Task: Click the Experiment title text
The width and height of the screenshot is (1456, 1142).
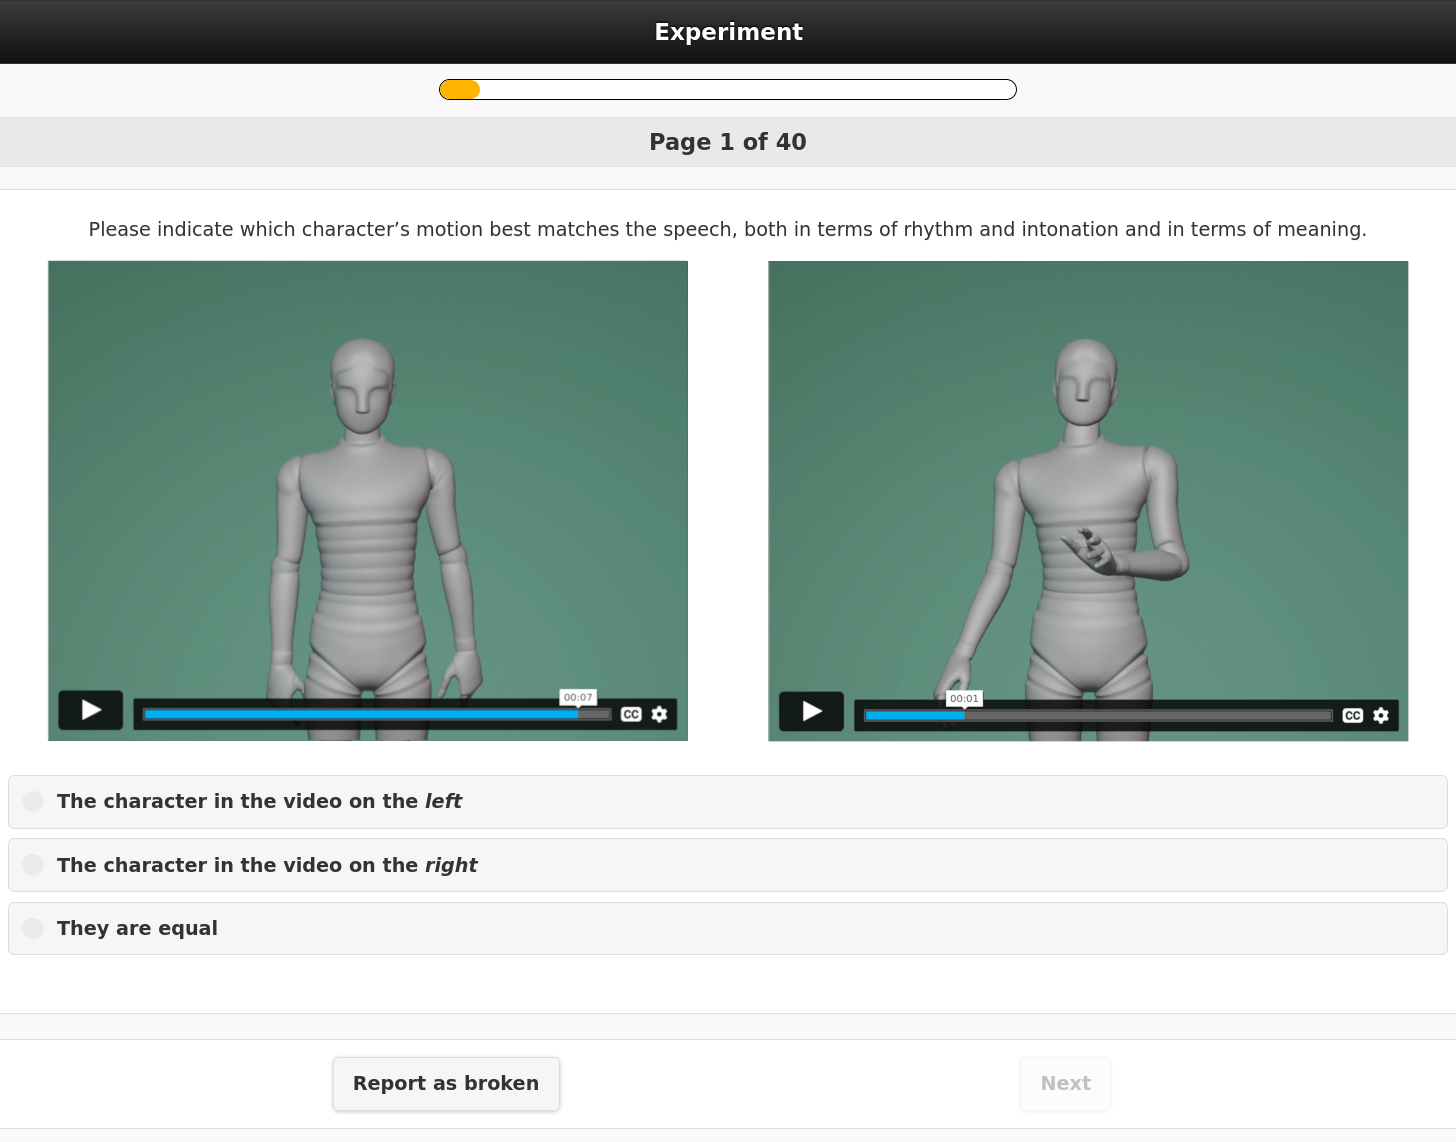Action: 728,32
